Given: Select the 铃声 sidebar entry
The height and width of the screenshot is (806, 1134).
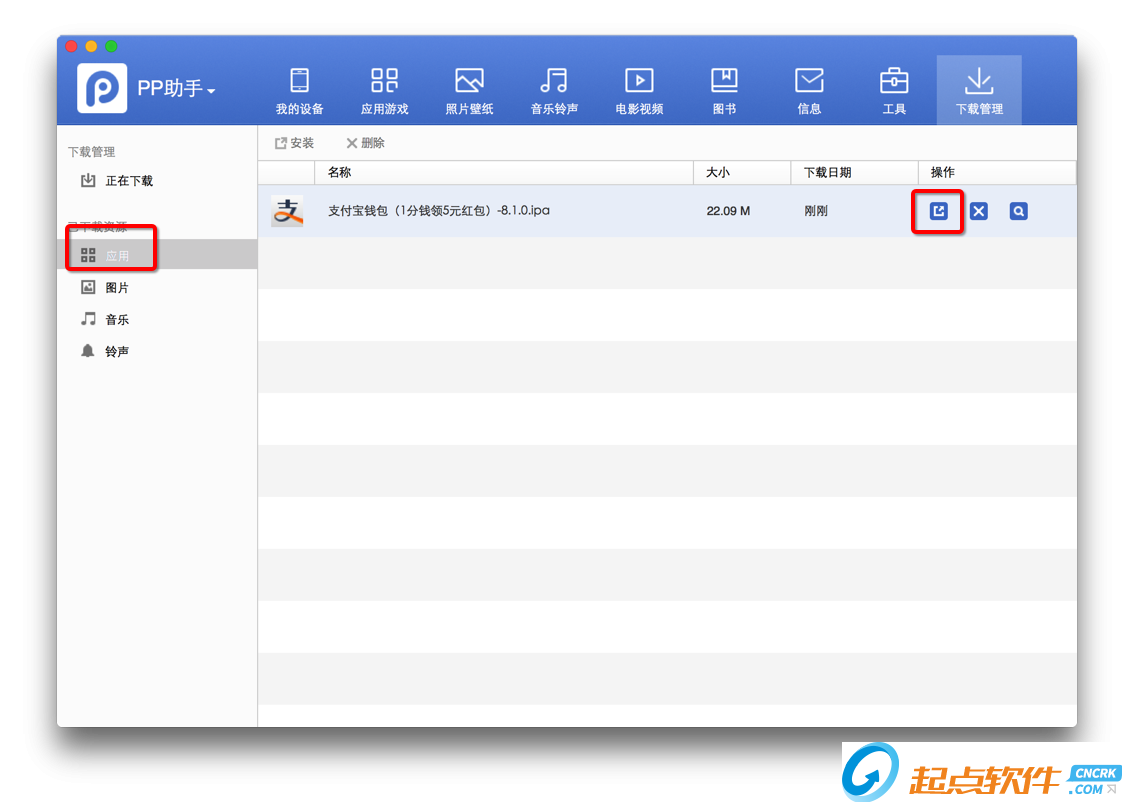Looking at the screenshot, I should pos(115,351).
